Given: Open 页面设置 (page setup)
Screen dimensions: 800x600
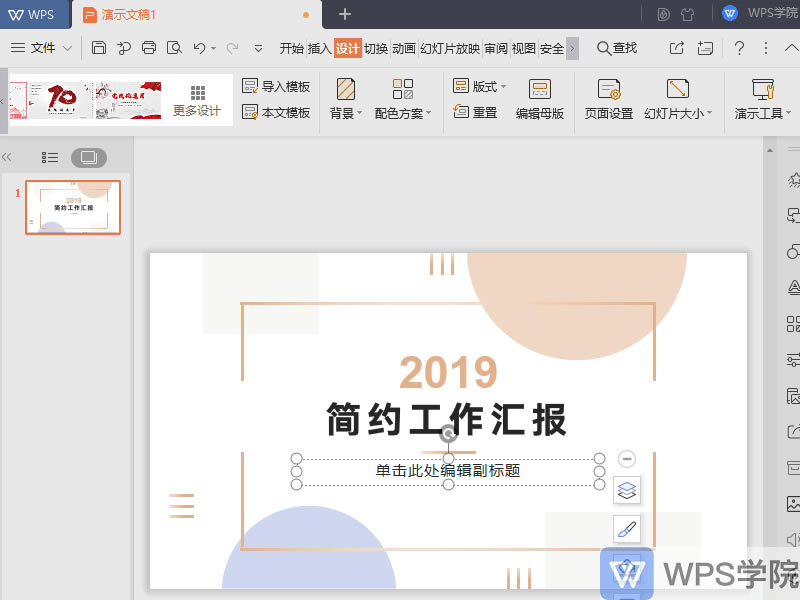Looking at the screenshot, I should tap(607, 99).
